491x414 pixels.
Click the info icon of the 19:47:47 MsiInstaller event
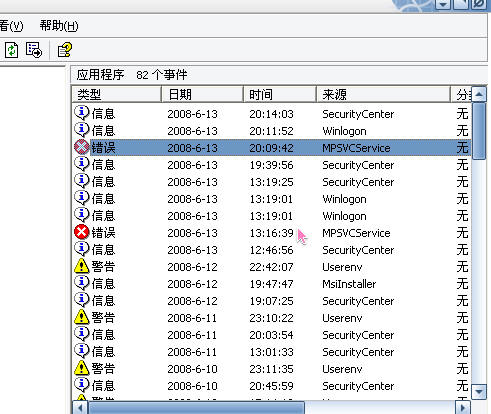point(82,283)
